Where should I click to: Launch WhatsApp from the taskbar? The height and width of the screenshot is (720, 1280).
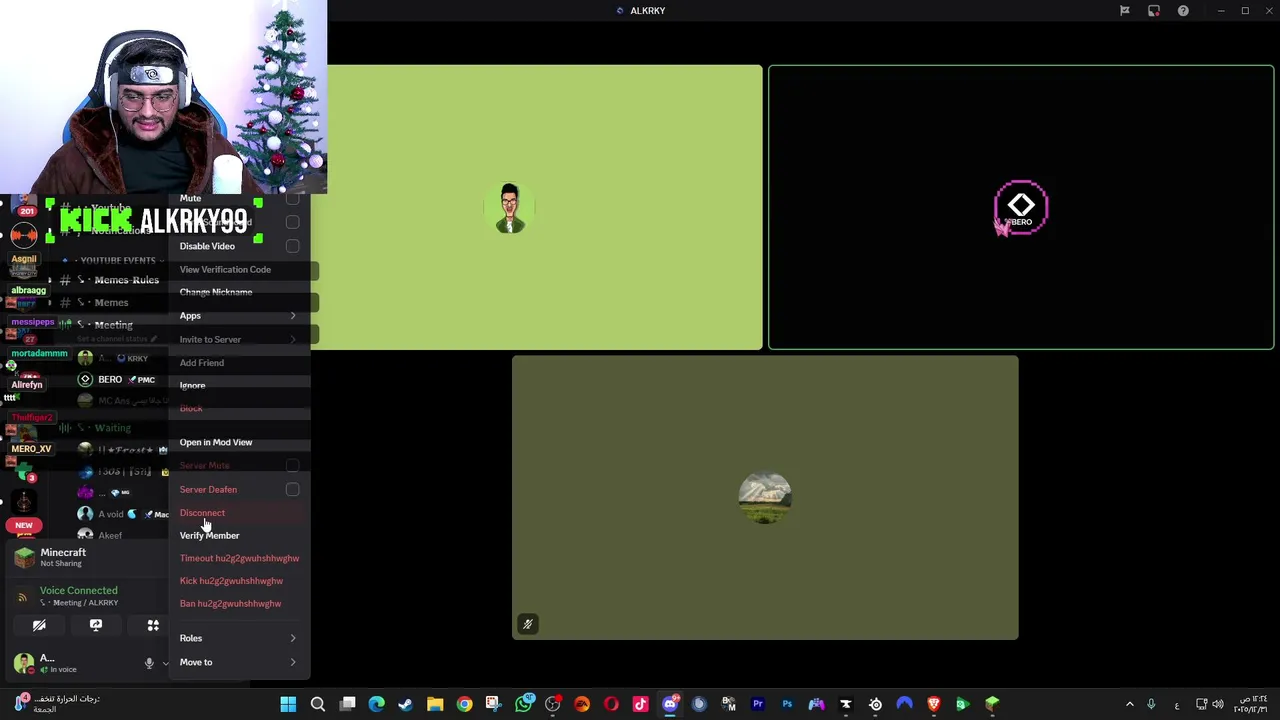coord(523,704)
